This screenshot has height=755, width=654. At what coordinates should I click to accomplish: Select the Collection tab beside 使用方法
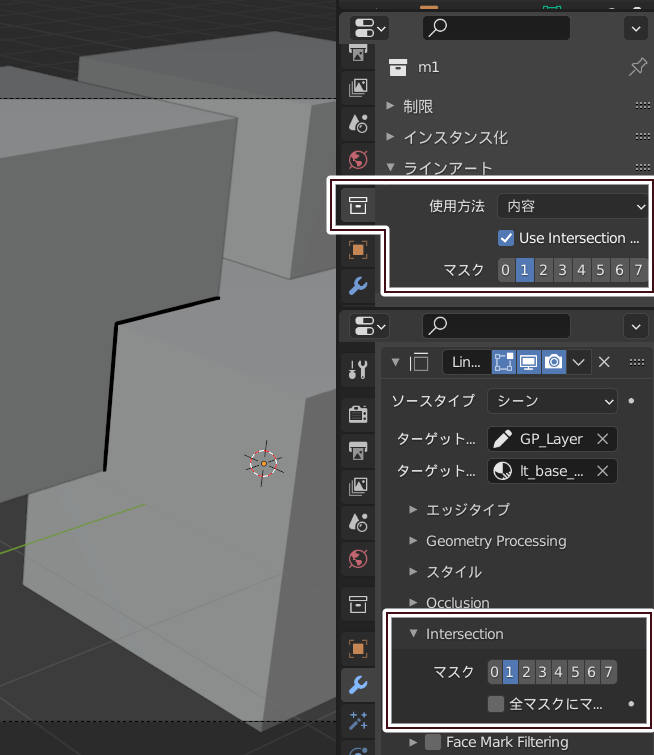click(358, 206)
